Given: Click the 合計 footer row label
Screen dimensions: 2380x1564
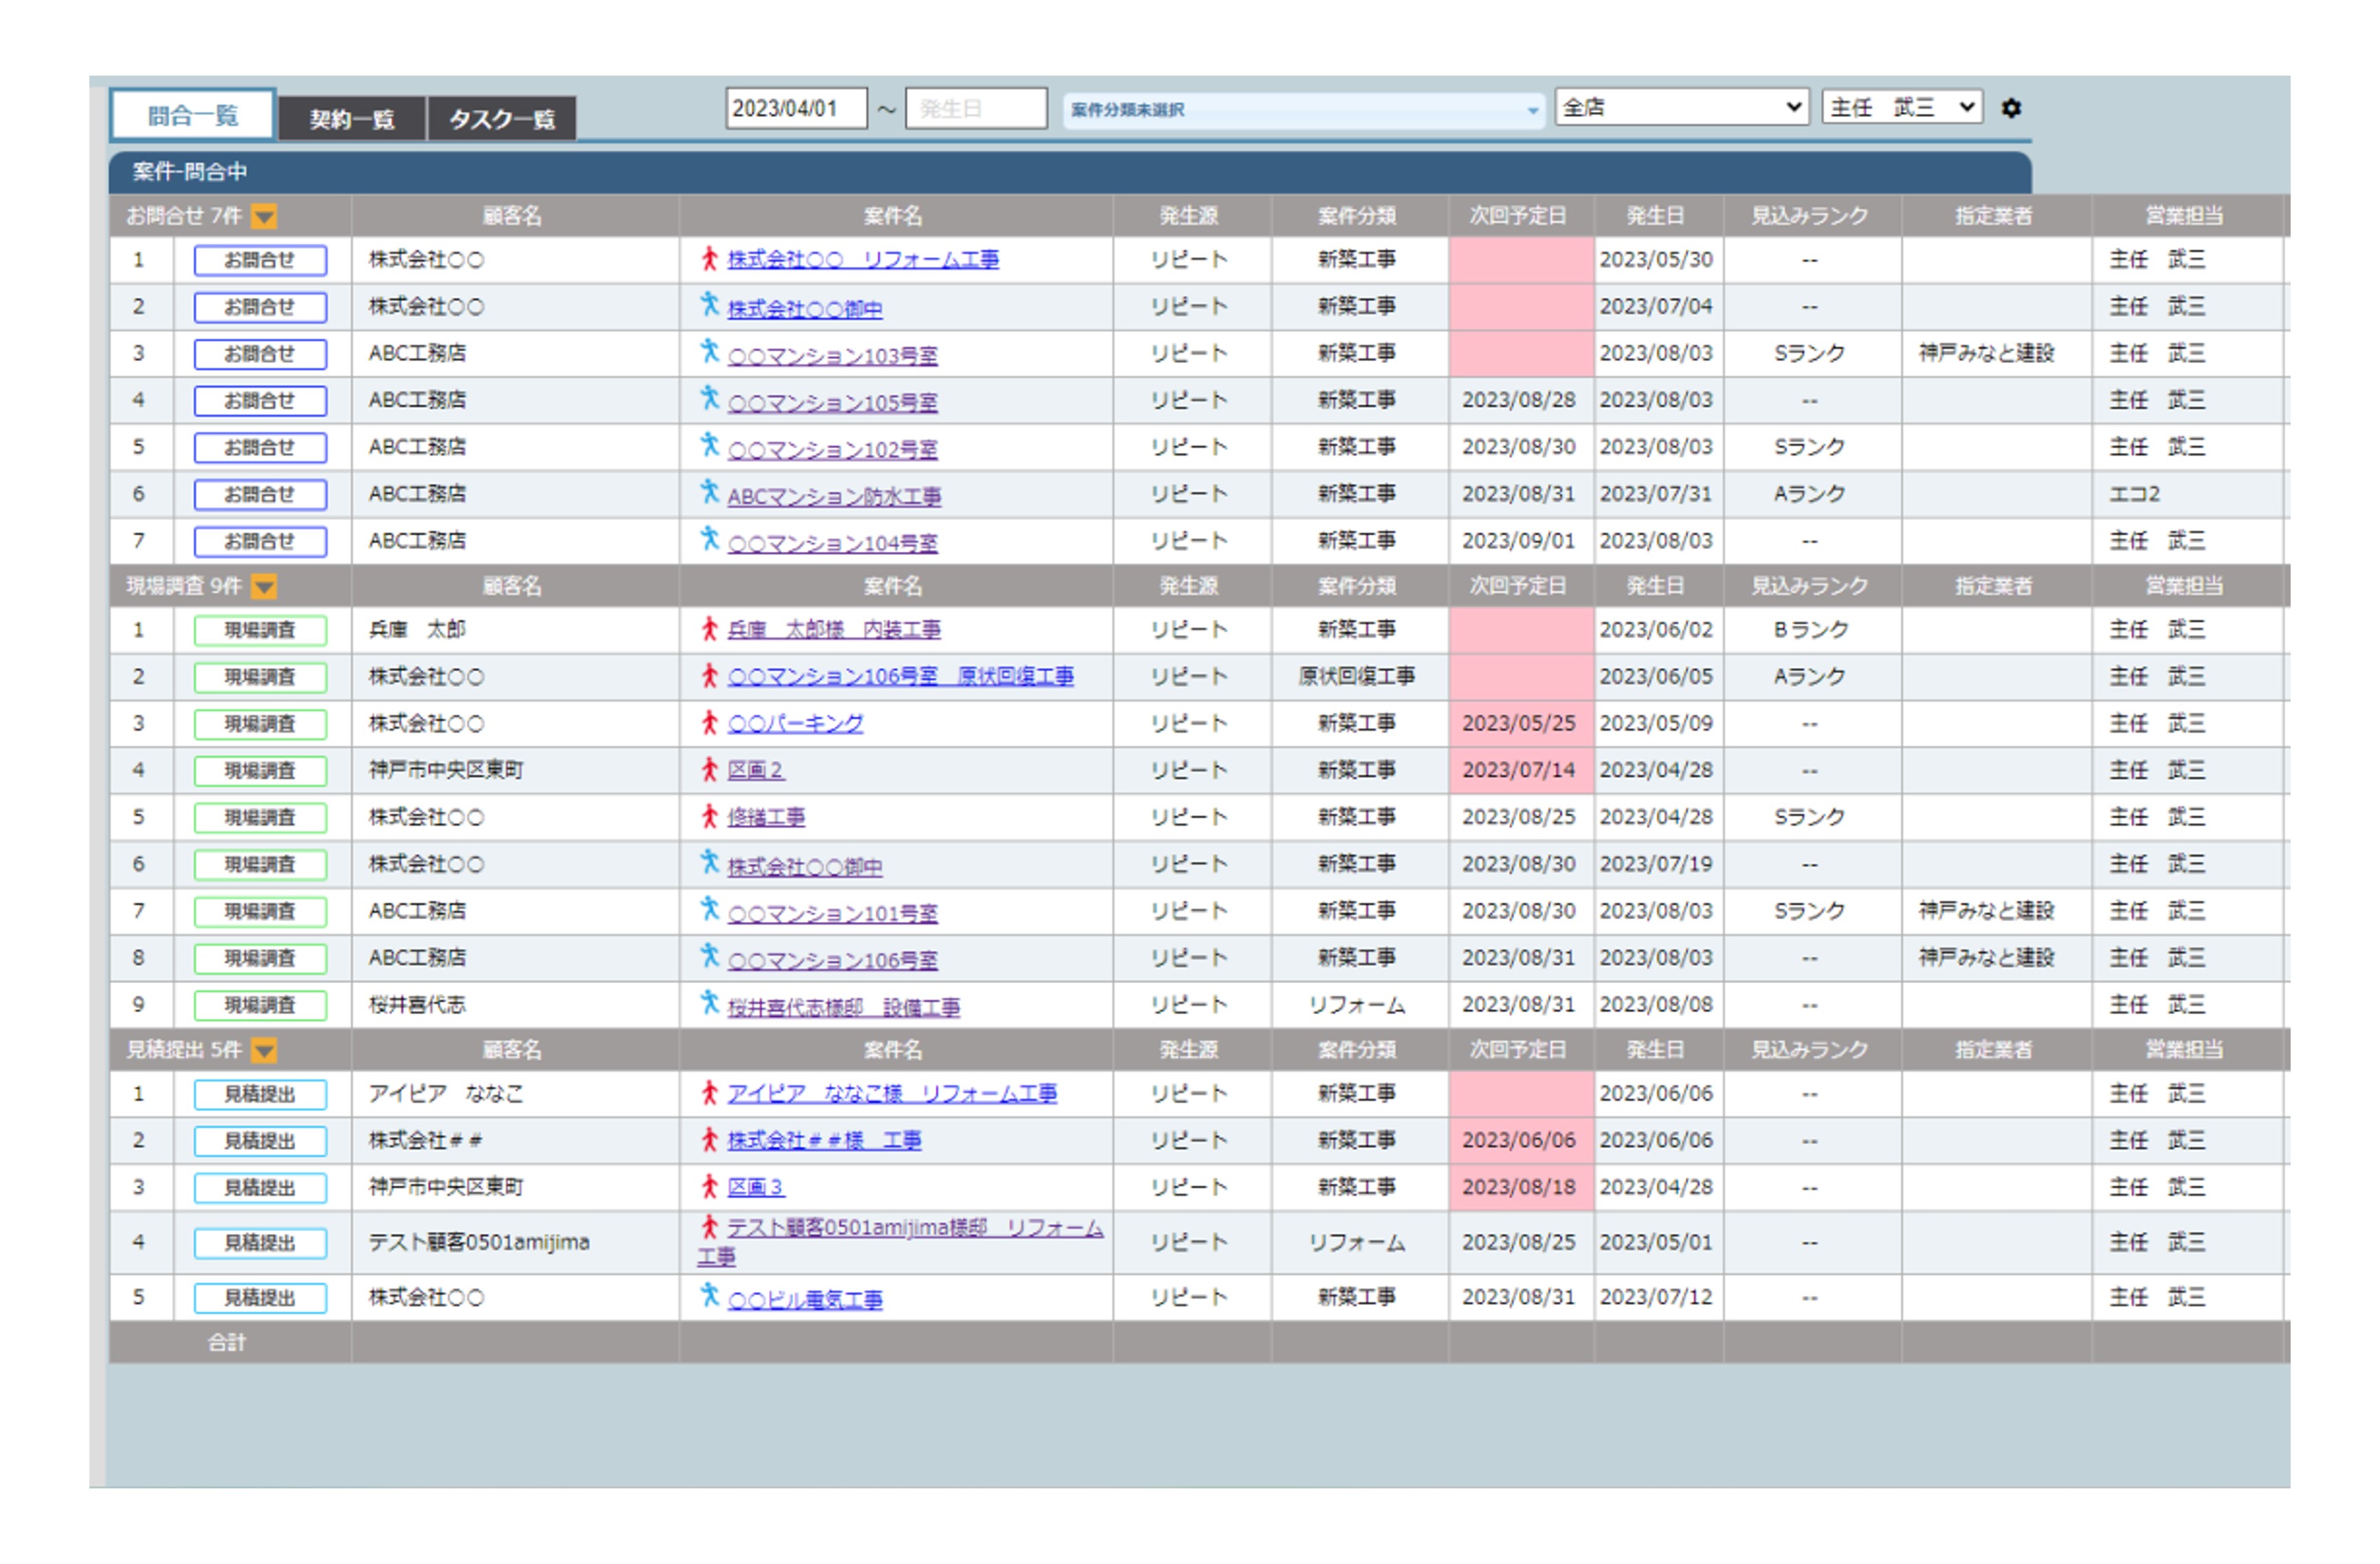Looking at the screenshot, I should [227, 1343].
